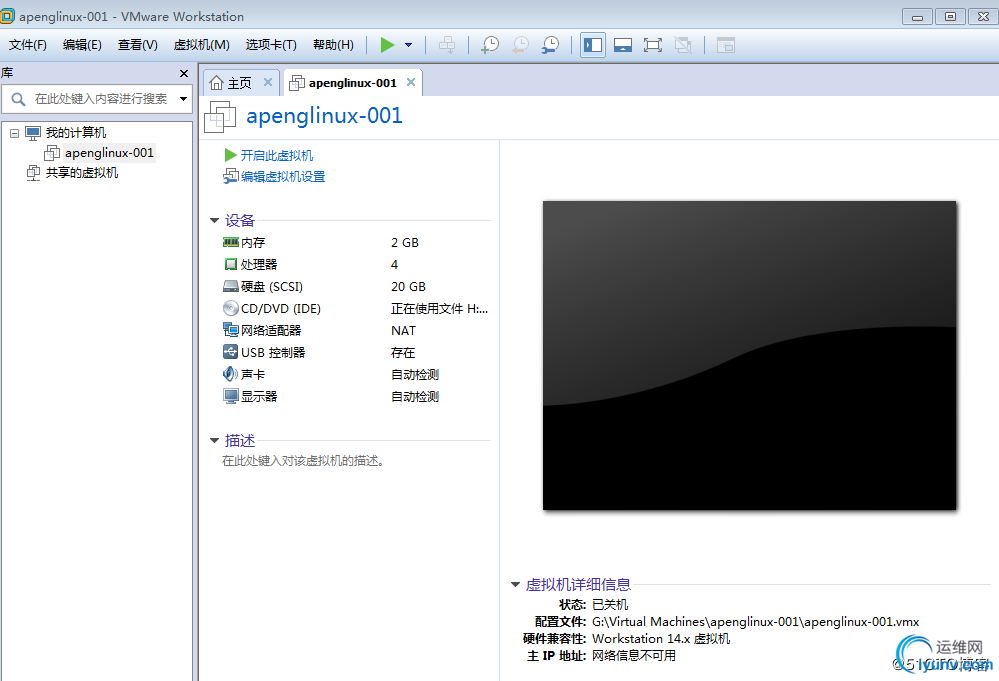Select 我的计算机 in the library tree
999x681 pixels.
[x=75, y=133]
